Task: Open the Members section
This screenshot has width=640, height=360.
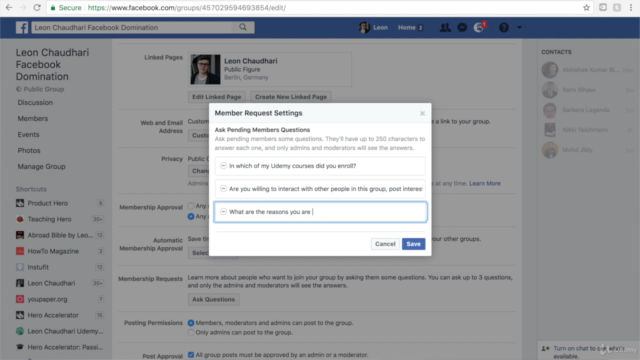Action: coord(33,118)
